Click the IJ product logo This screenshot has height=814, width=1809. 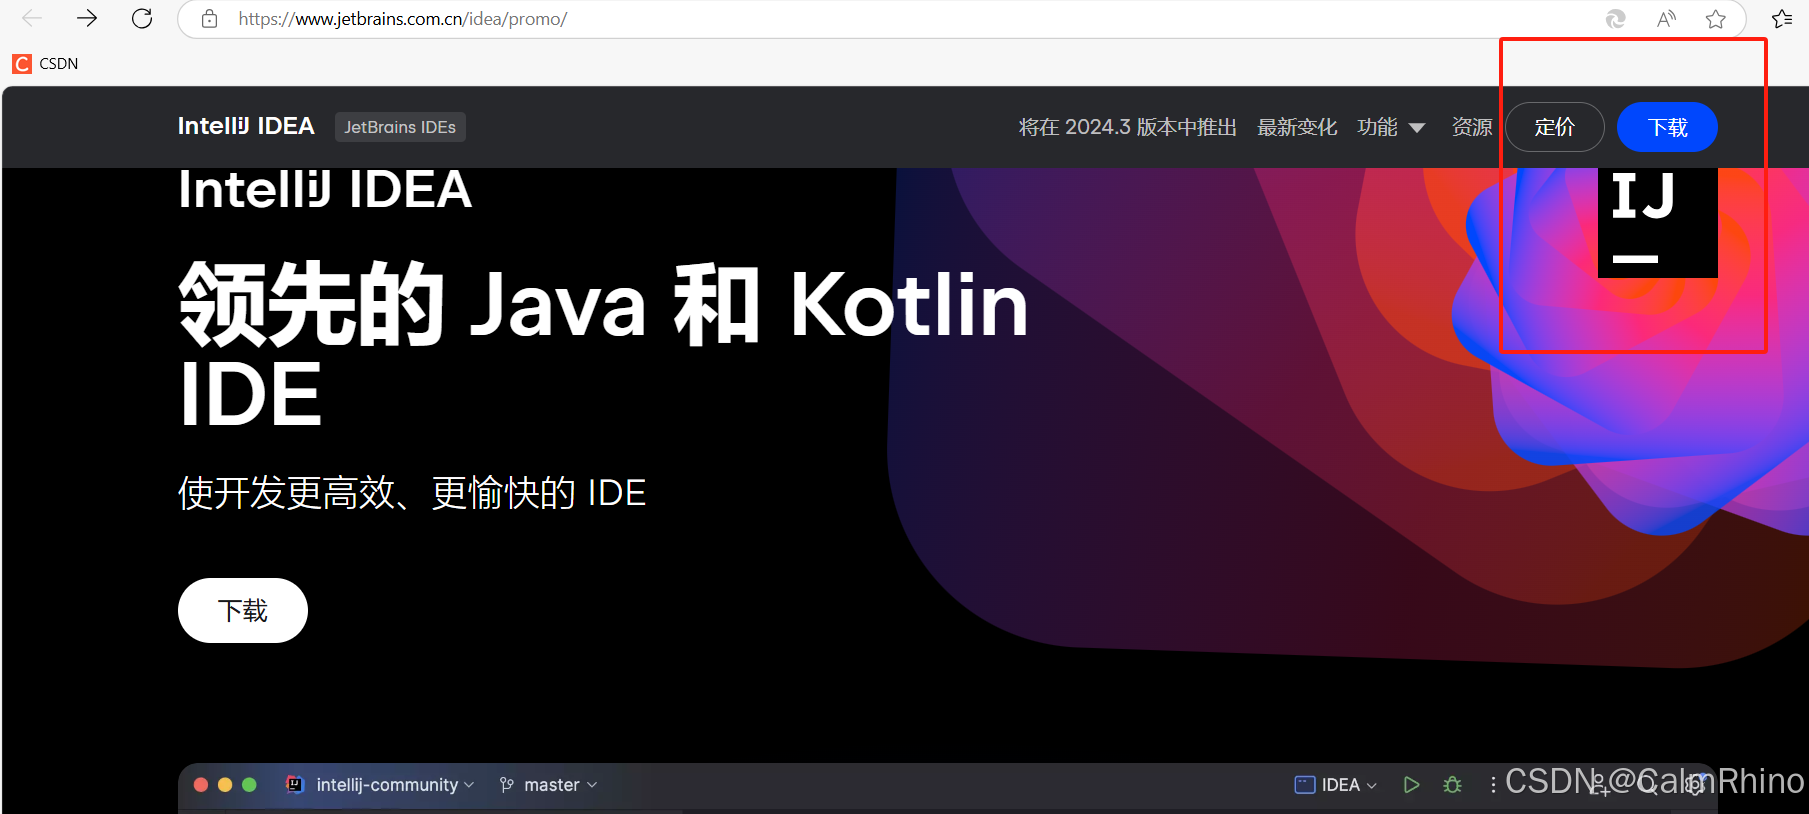pos(1658,222)
